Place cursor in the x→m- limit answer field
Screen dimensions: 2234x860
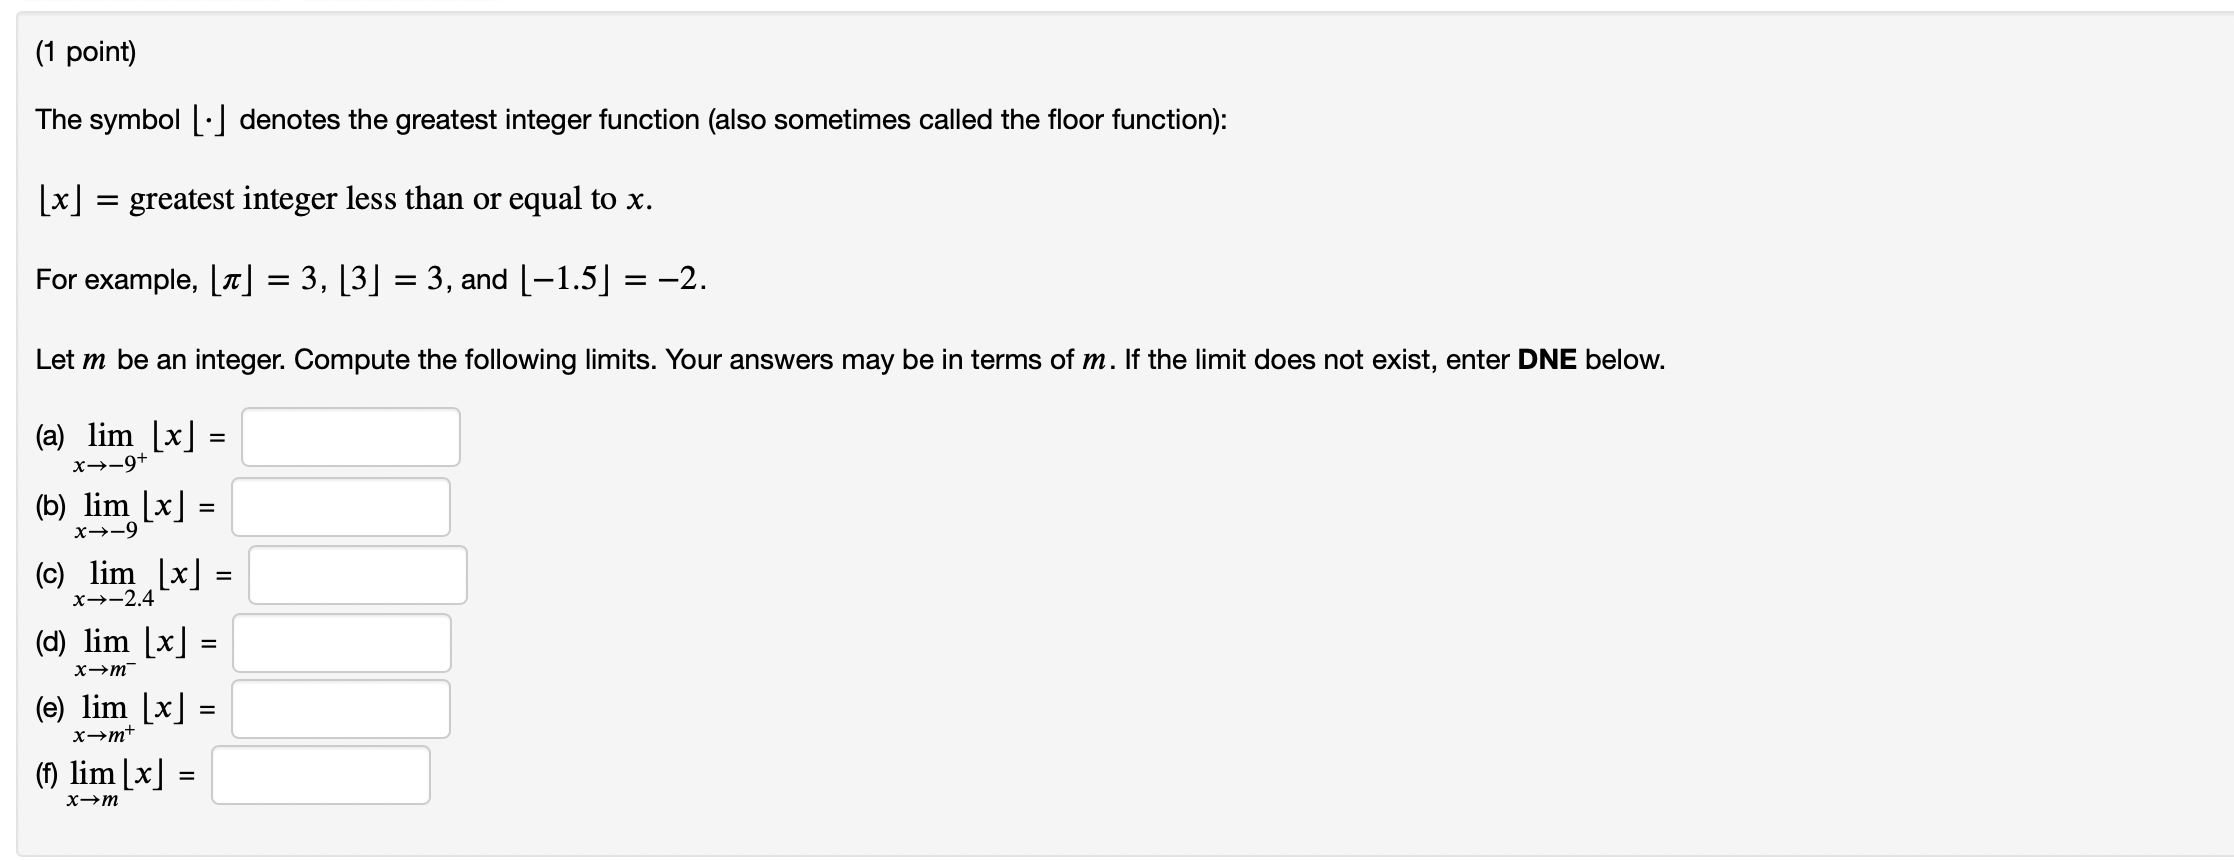341,641
